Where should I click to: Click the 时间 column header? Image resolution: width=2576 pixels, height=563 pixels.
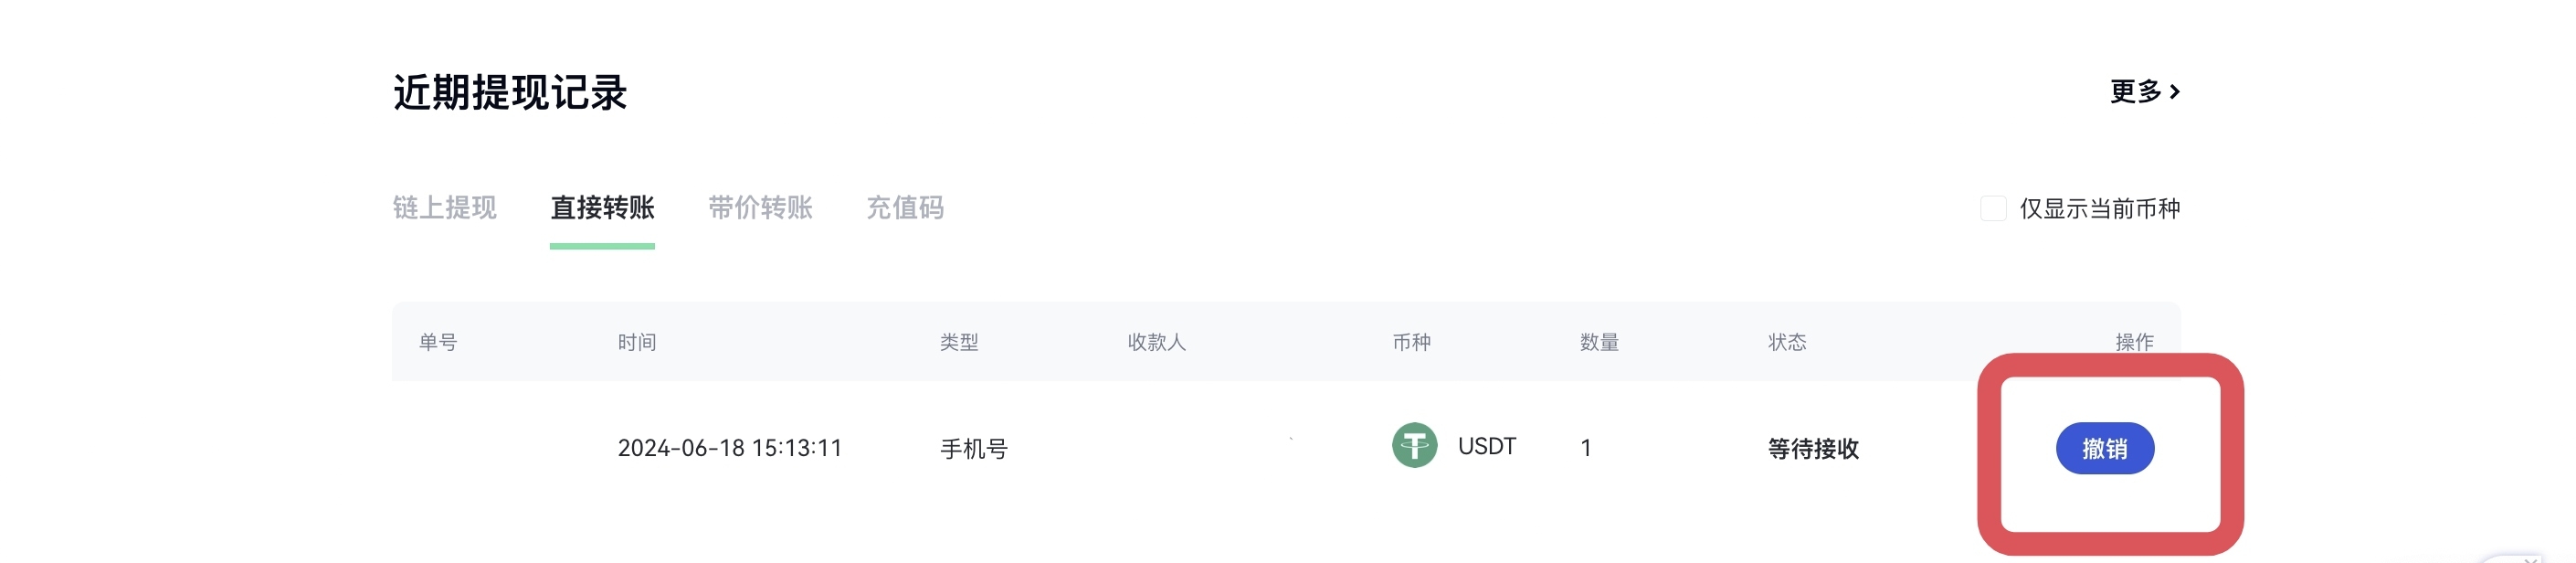point(637,342)
